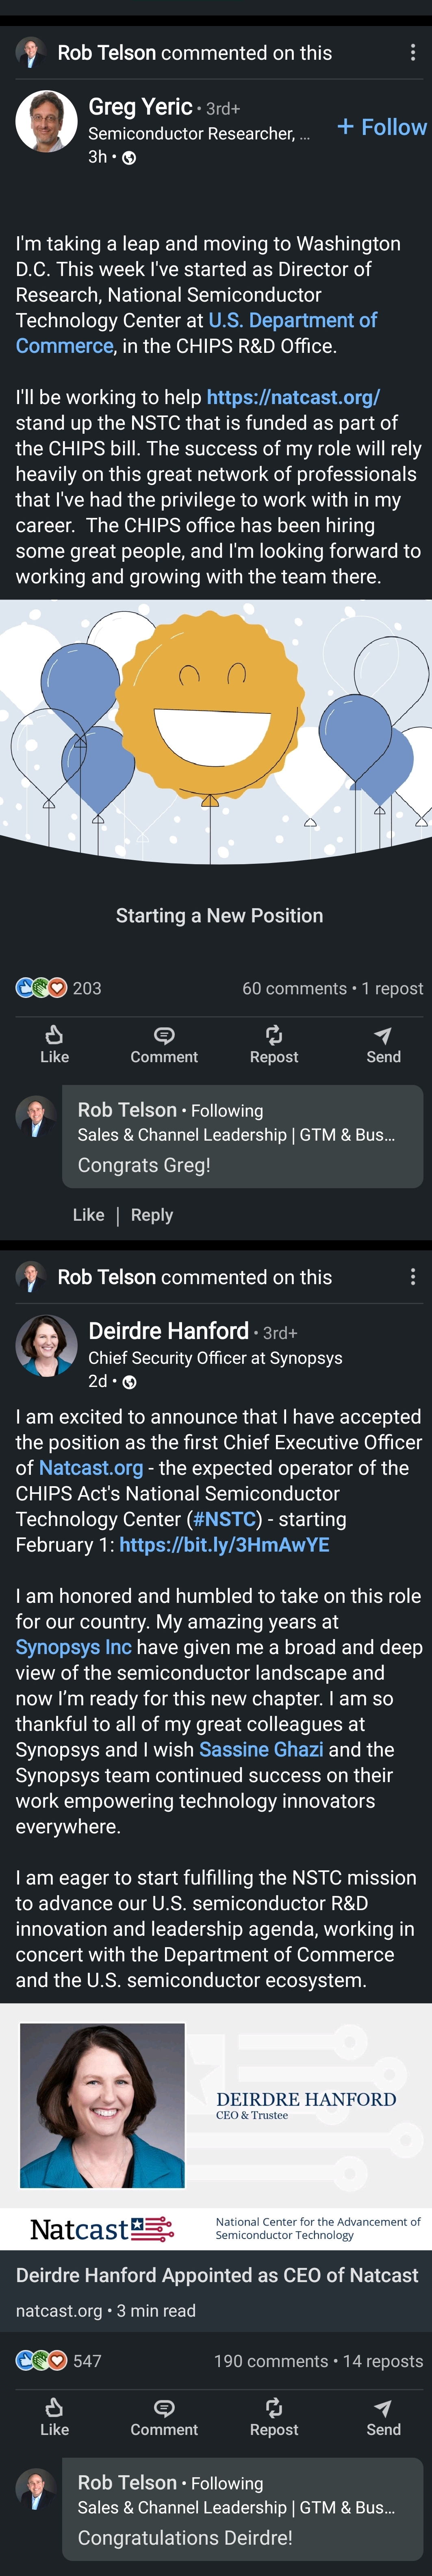Reply to Rob Telson's "Congrats Greg!" comment
Viewport: 432px width, 2576px height.
[152, 1215]
